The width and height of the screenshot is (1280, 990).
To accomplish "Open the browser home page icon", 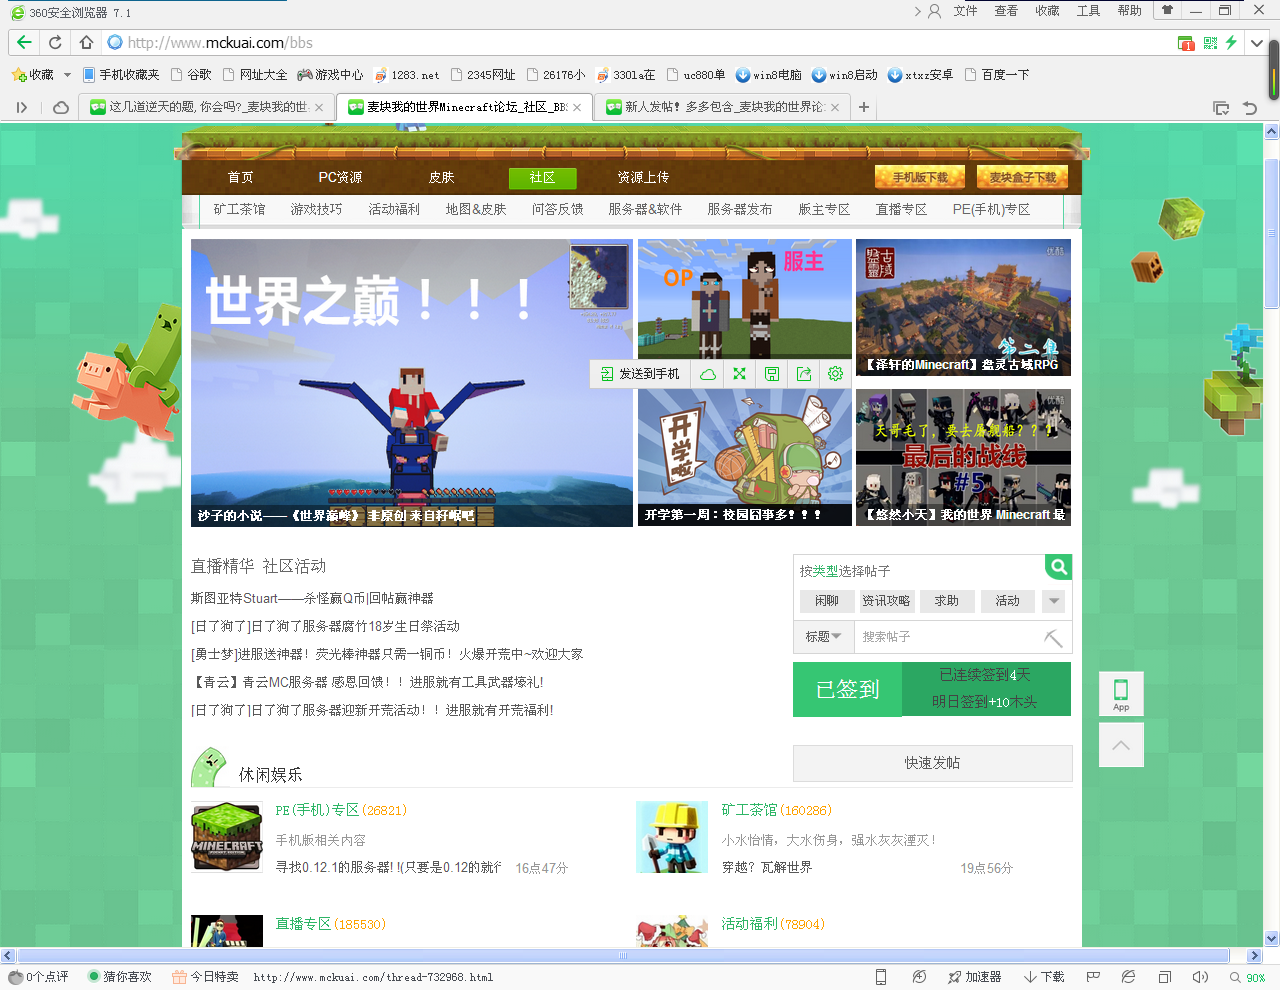I will click(x=86, y=42).
